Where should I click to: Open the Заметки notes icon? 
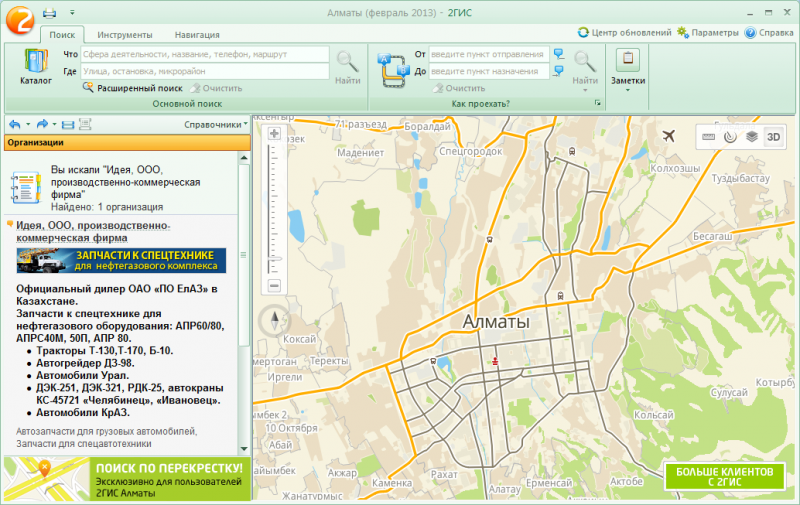tap(628, 60)
